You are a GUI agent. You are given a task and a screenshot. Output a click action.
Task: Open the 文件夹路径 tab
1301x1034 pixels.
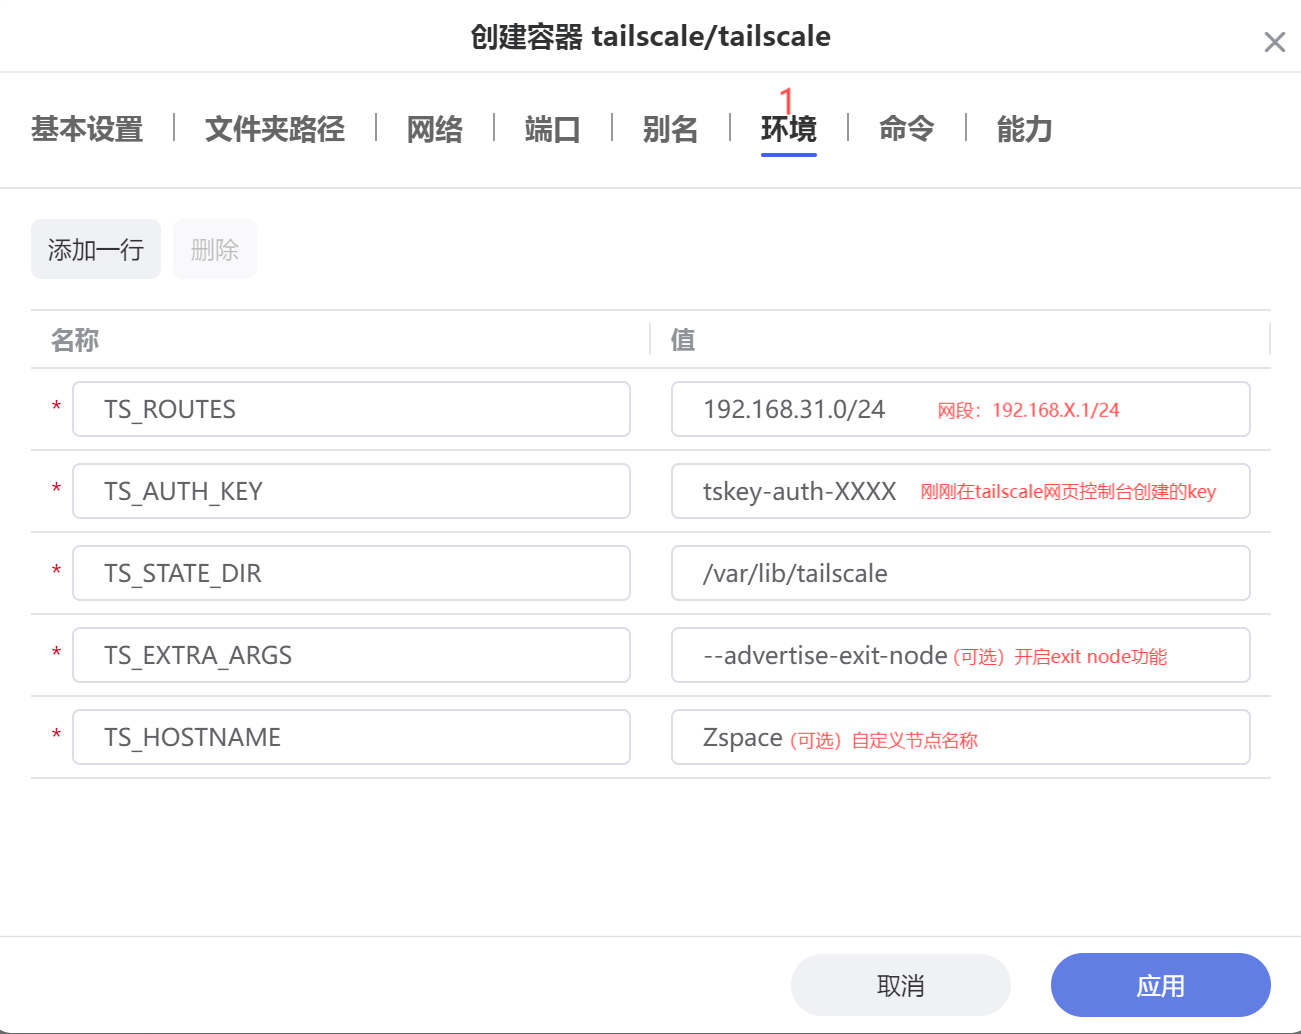click(275, 129)
